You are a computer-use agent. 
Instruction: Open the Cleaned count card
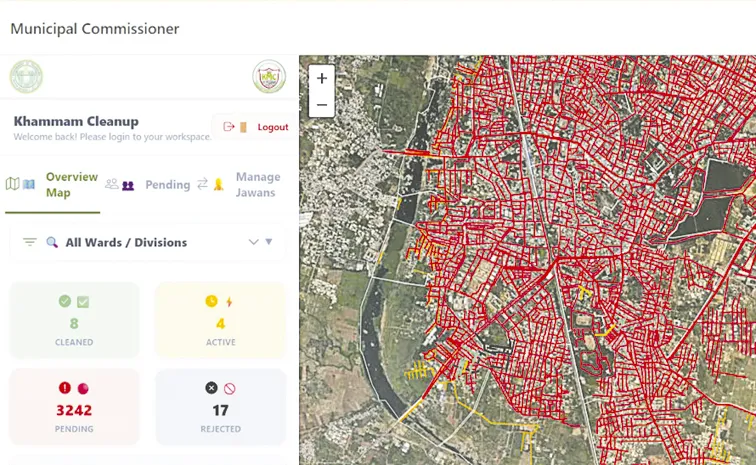pyautogui.click(x=74, y=320)
